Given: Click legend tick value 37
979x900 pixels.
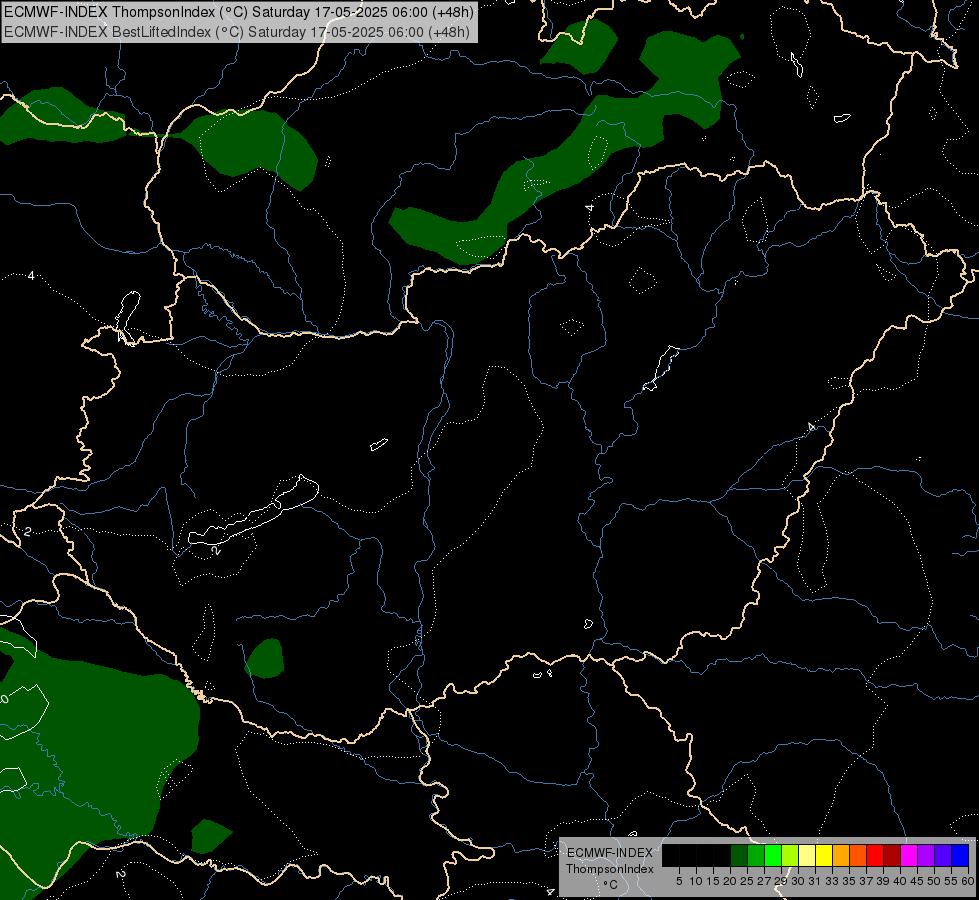Looking at the screenshot, I should [x=865, y=881].
